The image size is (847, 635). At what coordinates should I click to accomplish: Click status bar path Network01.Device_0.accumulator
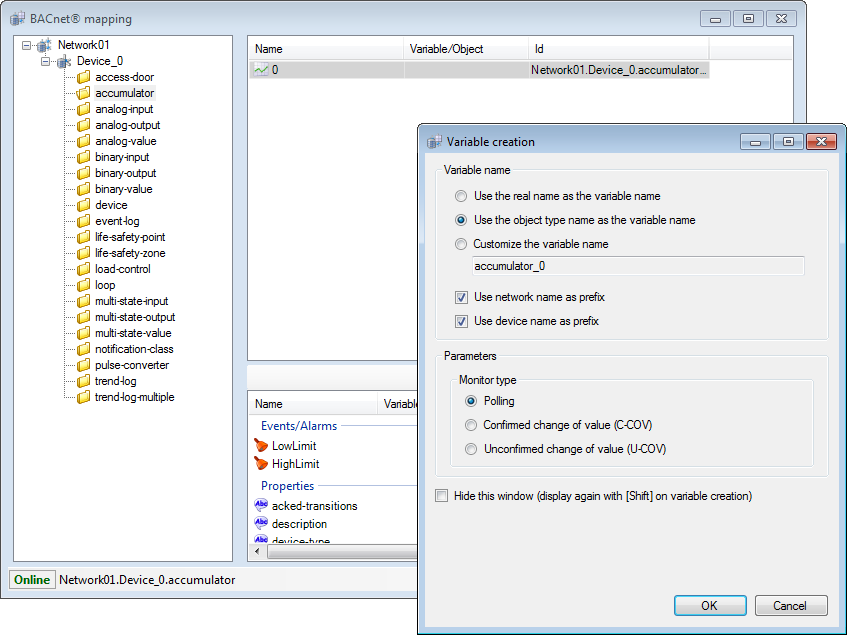(147, 580)
